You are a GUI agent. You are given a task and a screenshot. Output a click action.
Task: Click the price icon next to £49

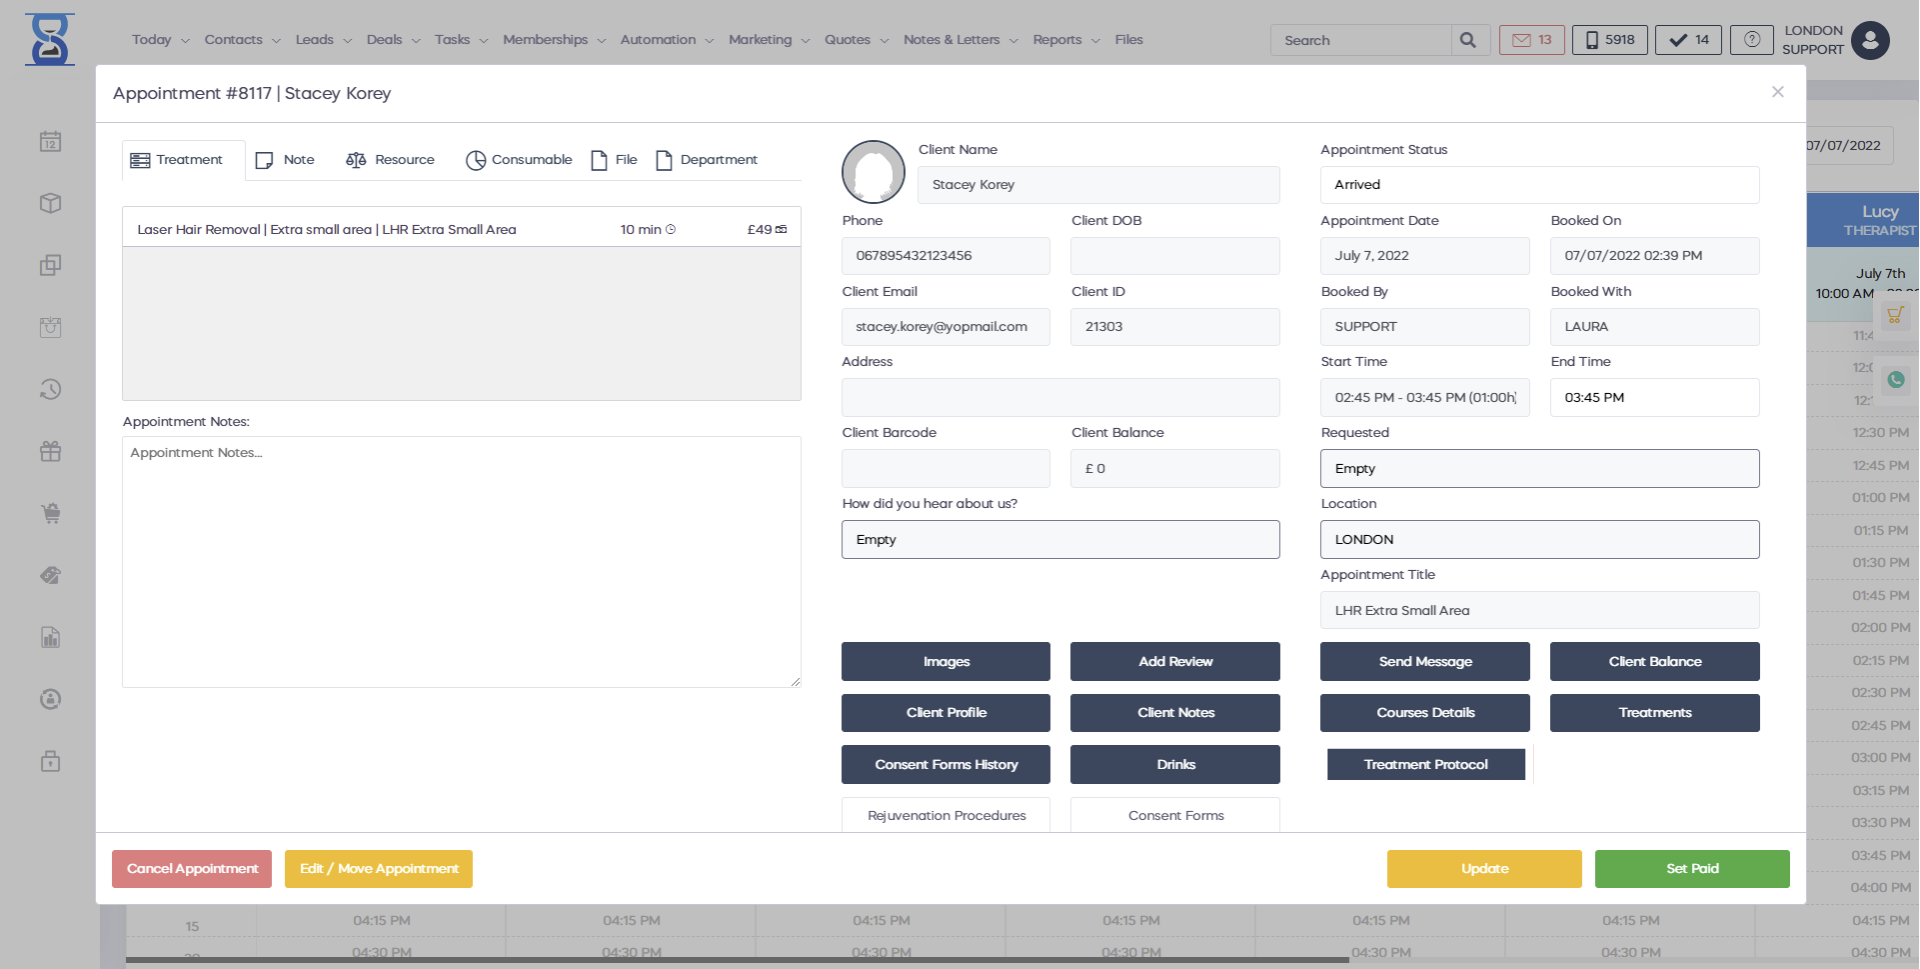781,230
